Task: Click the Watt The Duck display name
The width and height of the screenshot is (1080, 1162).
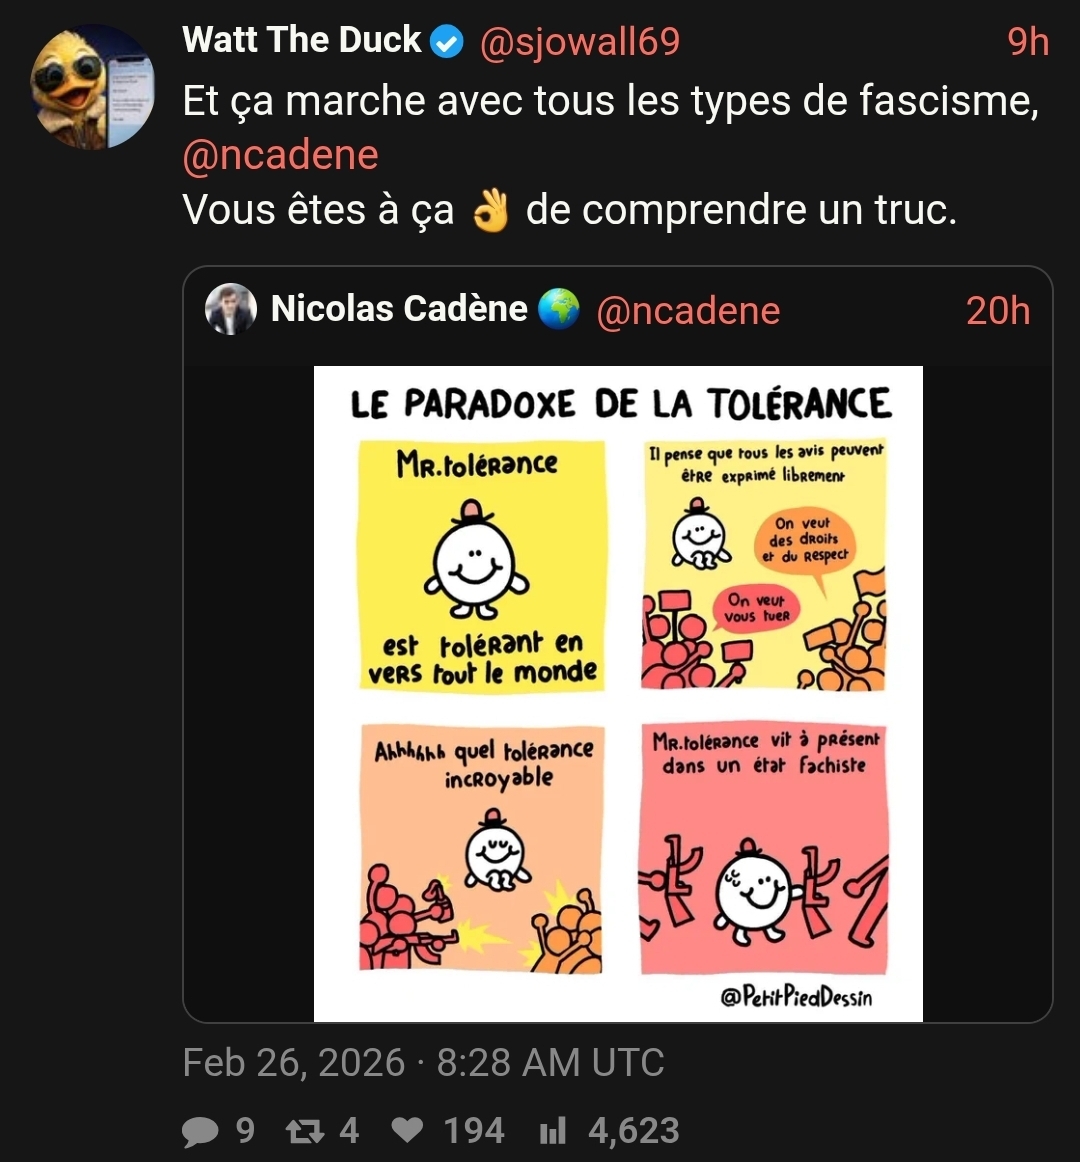Action: [x=302, y=39]
